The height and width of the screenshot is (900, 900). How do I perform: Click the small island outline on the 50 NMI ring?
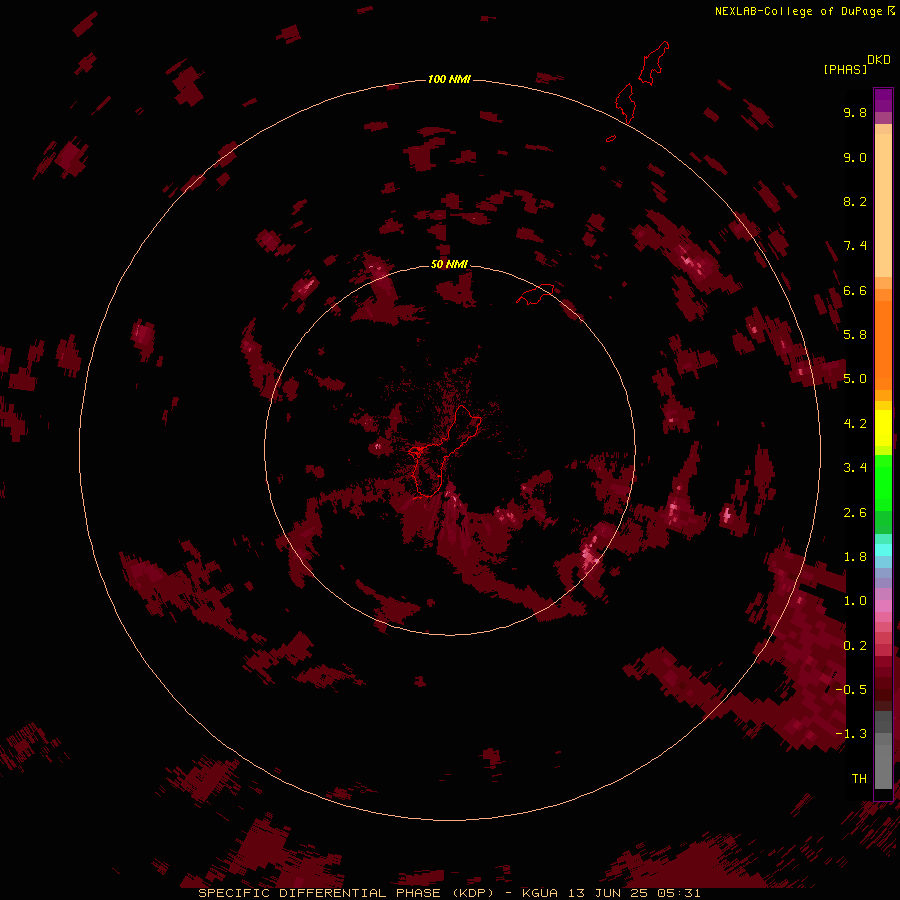pos(536,294)
